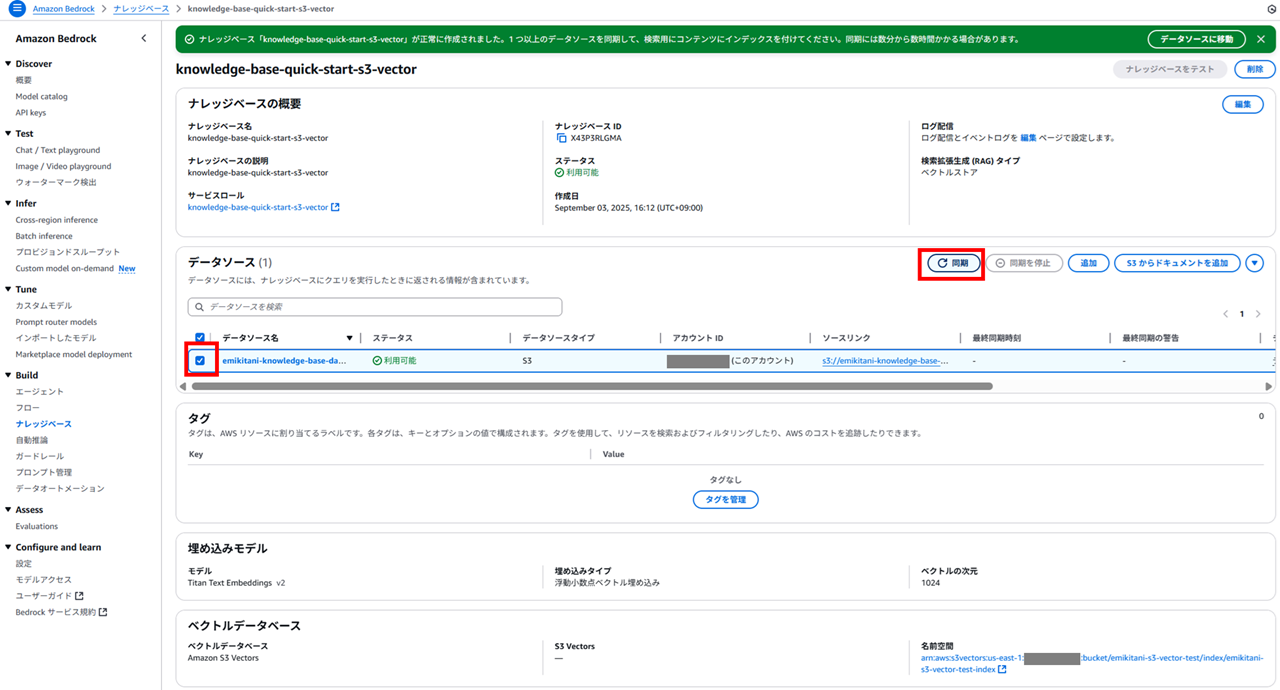
Task: Collapse the Build sidebar section
Action: coord(8,376)
